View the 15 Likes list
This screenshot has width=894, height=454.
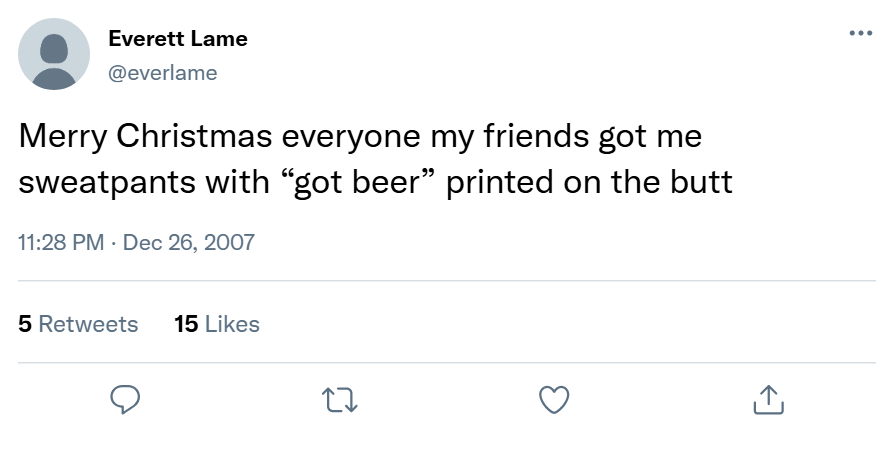tap(216, 324)
